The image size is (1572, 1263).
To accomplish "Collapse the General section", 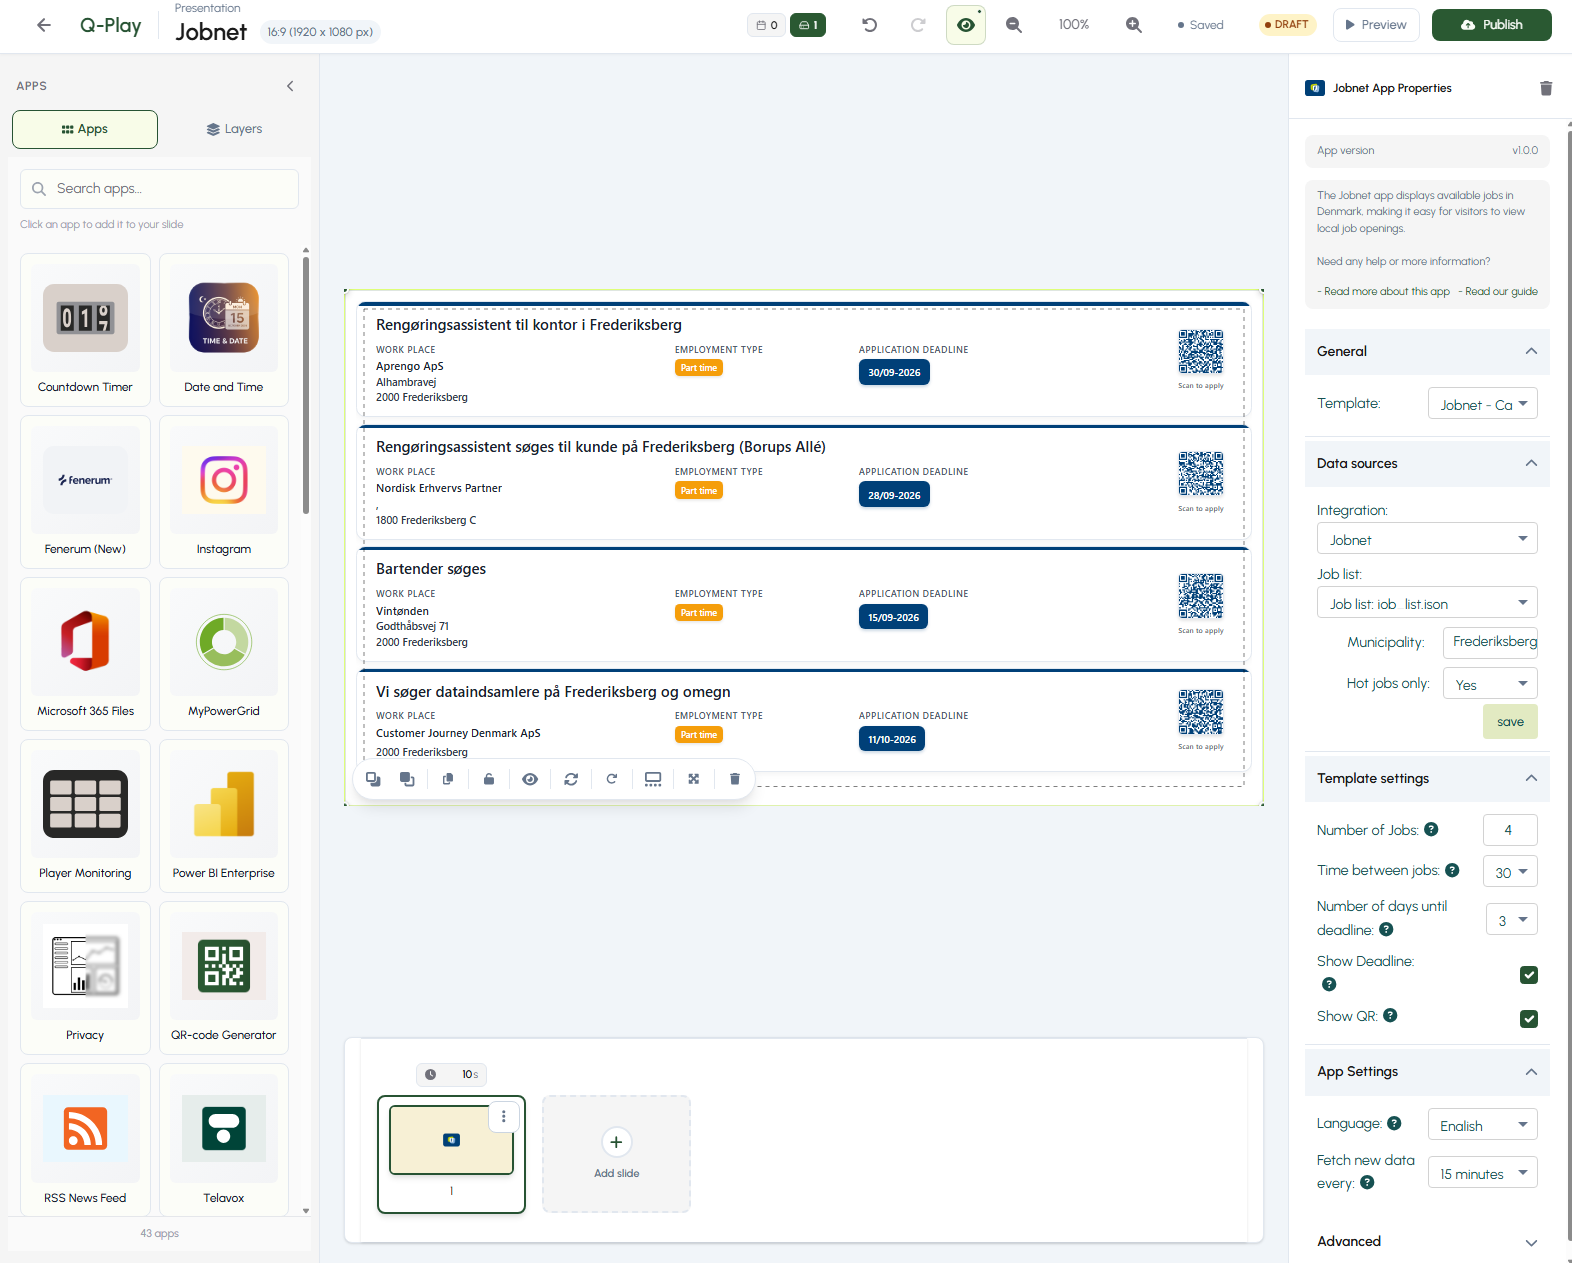I will click(1427, 351).
